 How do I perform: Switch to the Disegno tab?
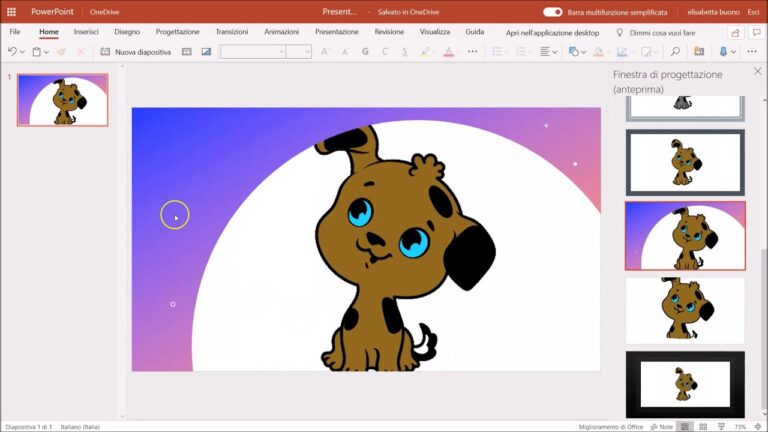pyautogui.click(x=127, y=32)
